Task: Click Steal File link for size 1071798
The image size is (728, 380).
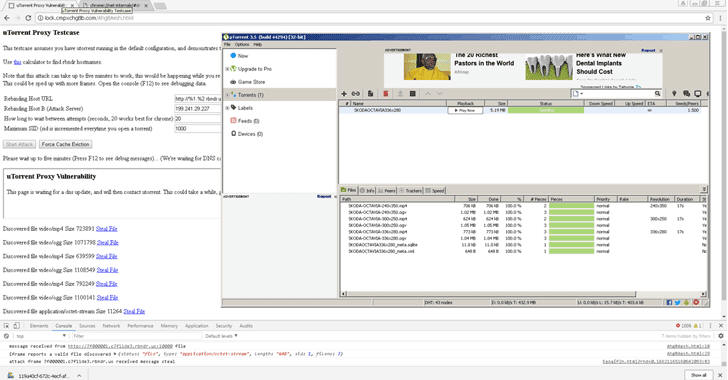Action: point(108,242)
